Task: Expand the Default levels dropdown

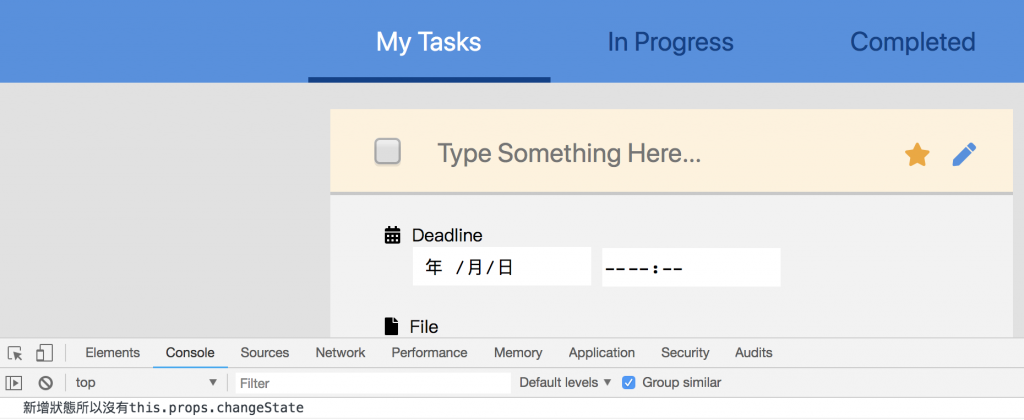Action: pyautogui.click(x=565, y=382)
